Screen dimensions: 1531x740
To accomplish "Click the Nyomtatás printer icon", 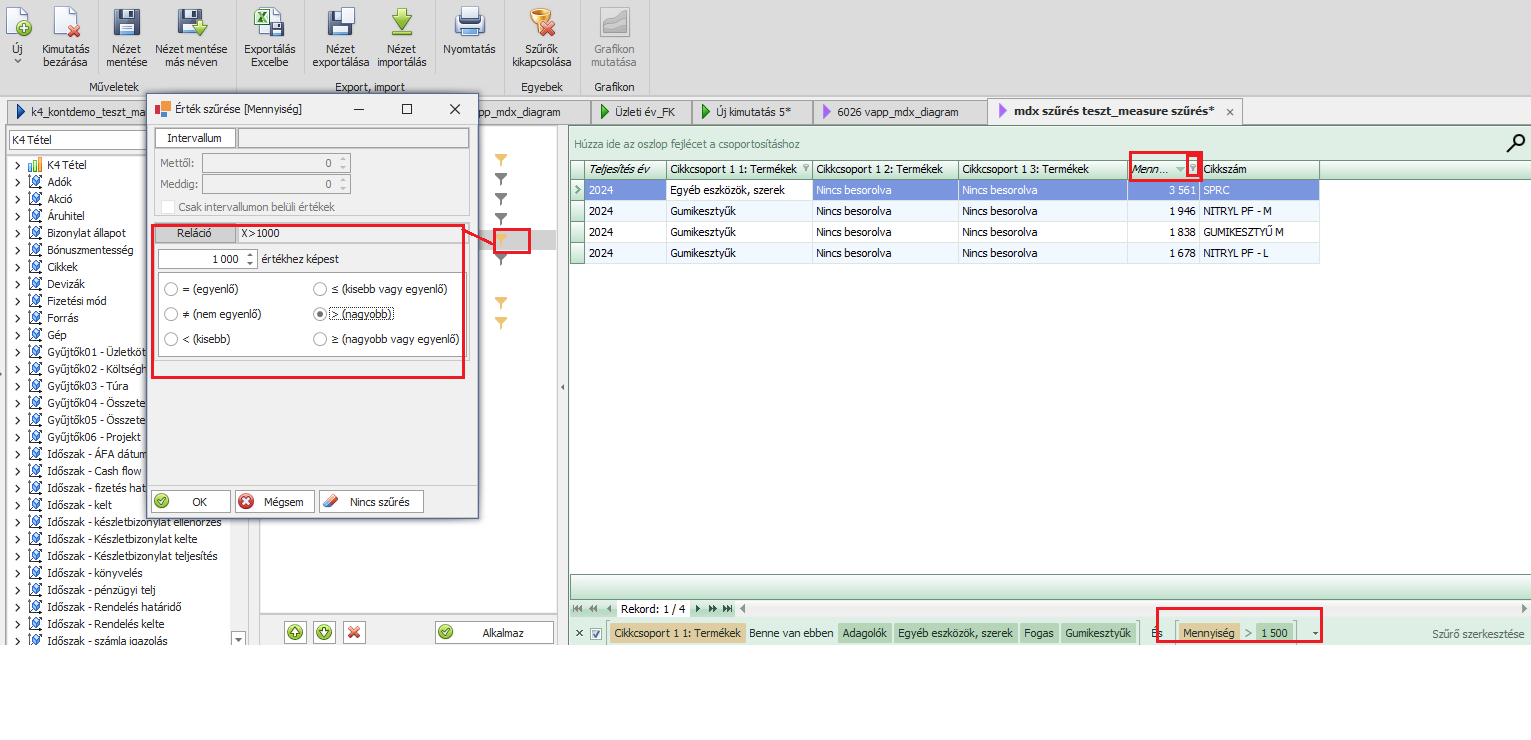I will click(469, 23).
